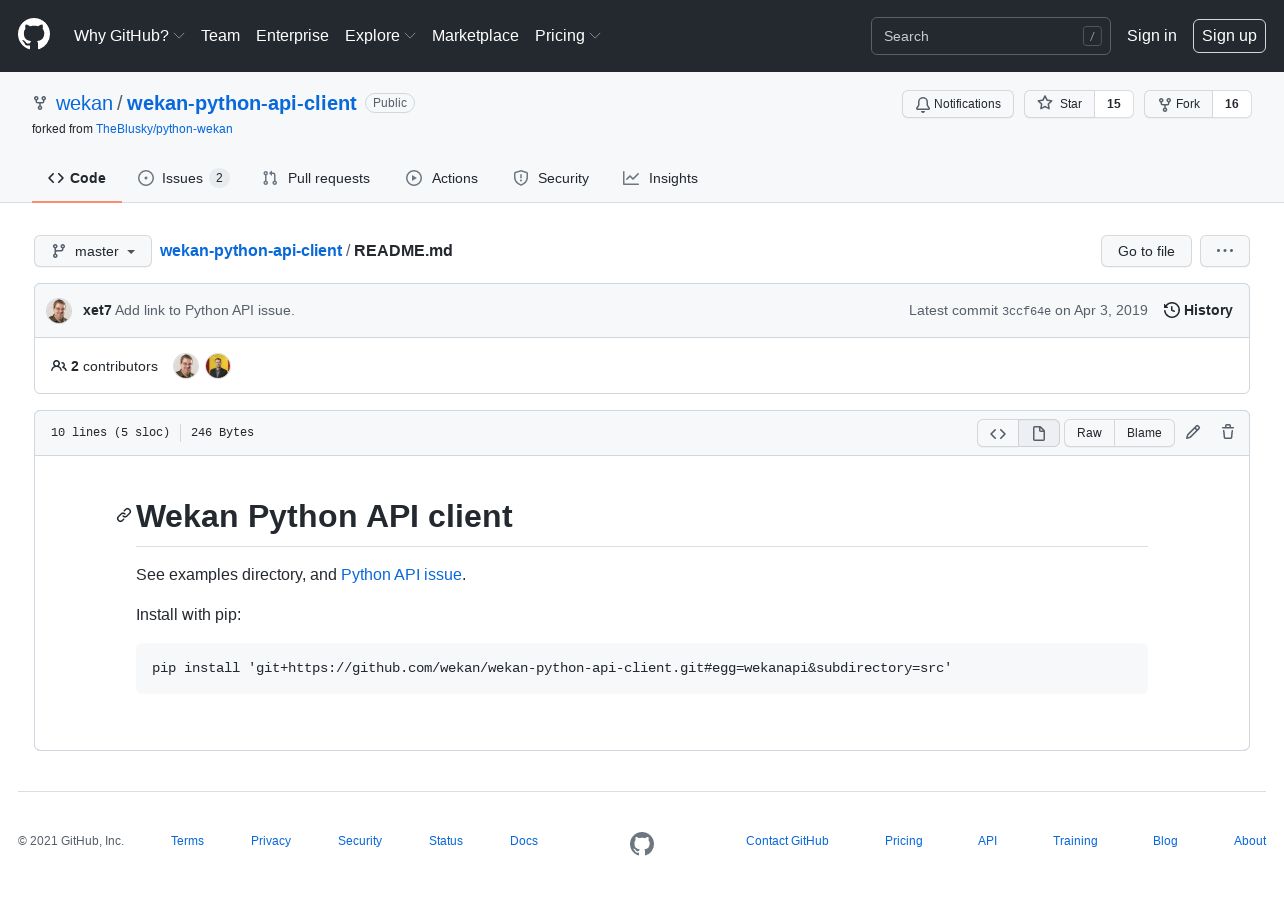The image size is (1284, 906).
Task: Open the Privacy footer link
Action: (x=271, y=841)
